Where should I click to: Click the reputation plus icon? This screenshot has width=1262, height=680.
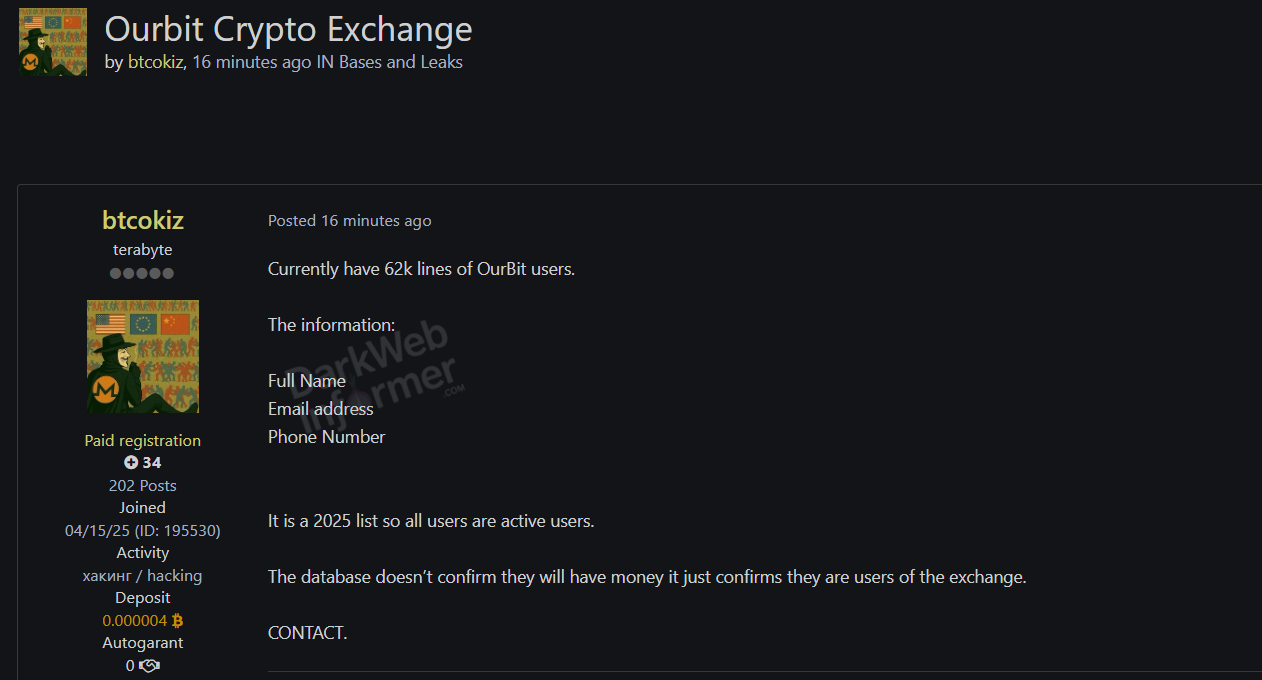coord(131,462)
